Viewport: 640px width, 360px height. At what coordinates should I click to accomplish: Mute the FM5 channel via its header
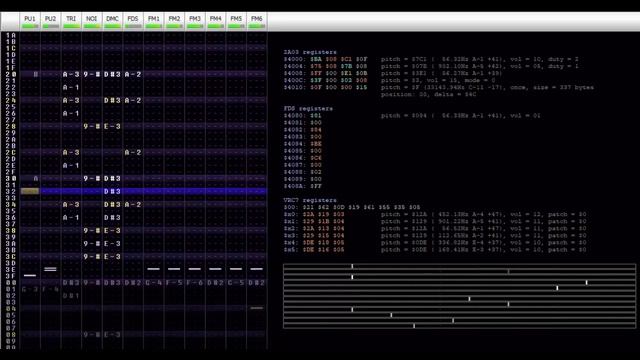(x=236, y=22)
